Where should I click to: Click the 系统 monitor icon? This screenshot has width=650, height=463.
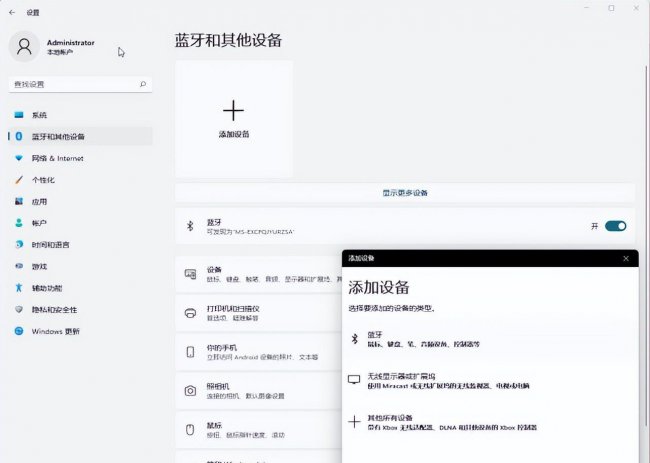coord(19,115)
